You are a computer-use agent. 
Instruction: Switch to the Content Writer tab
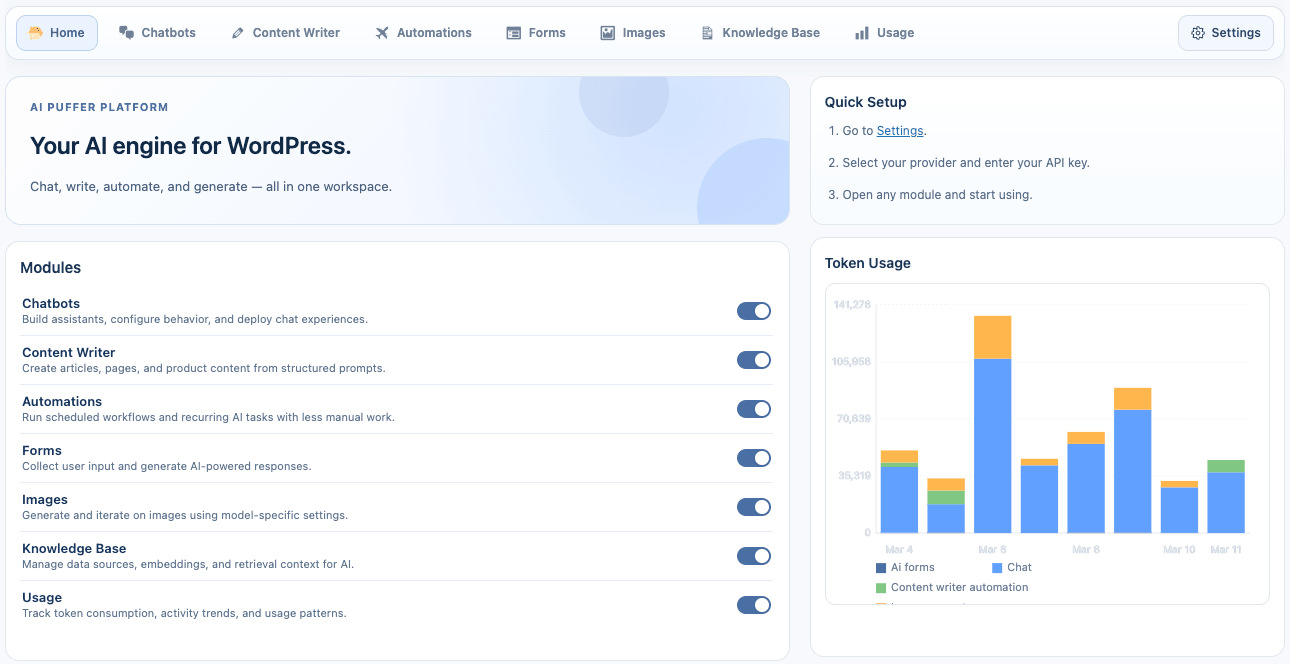[x=286, y=33]
